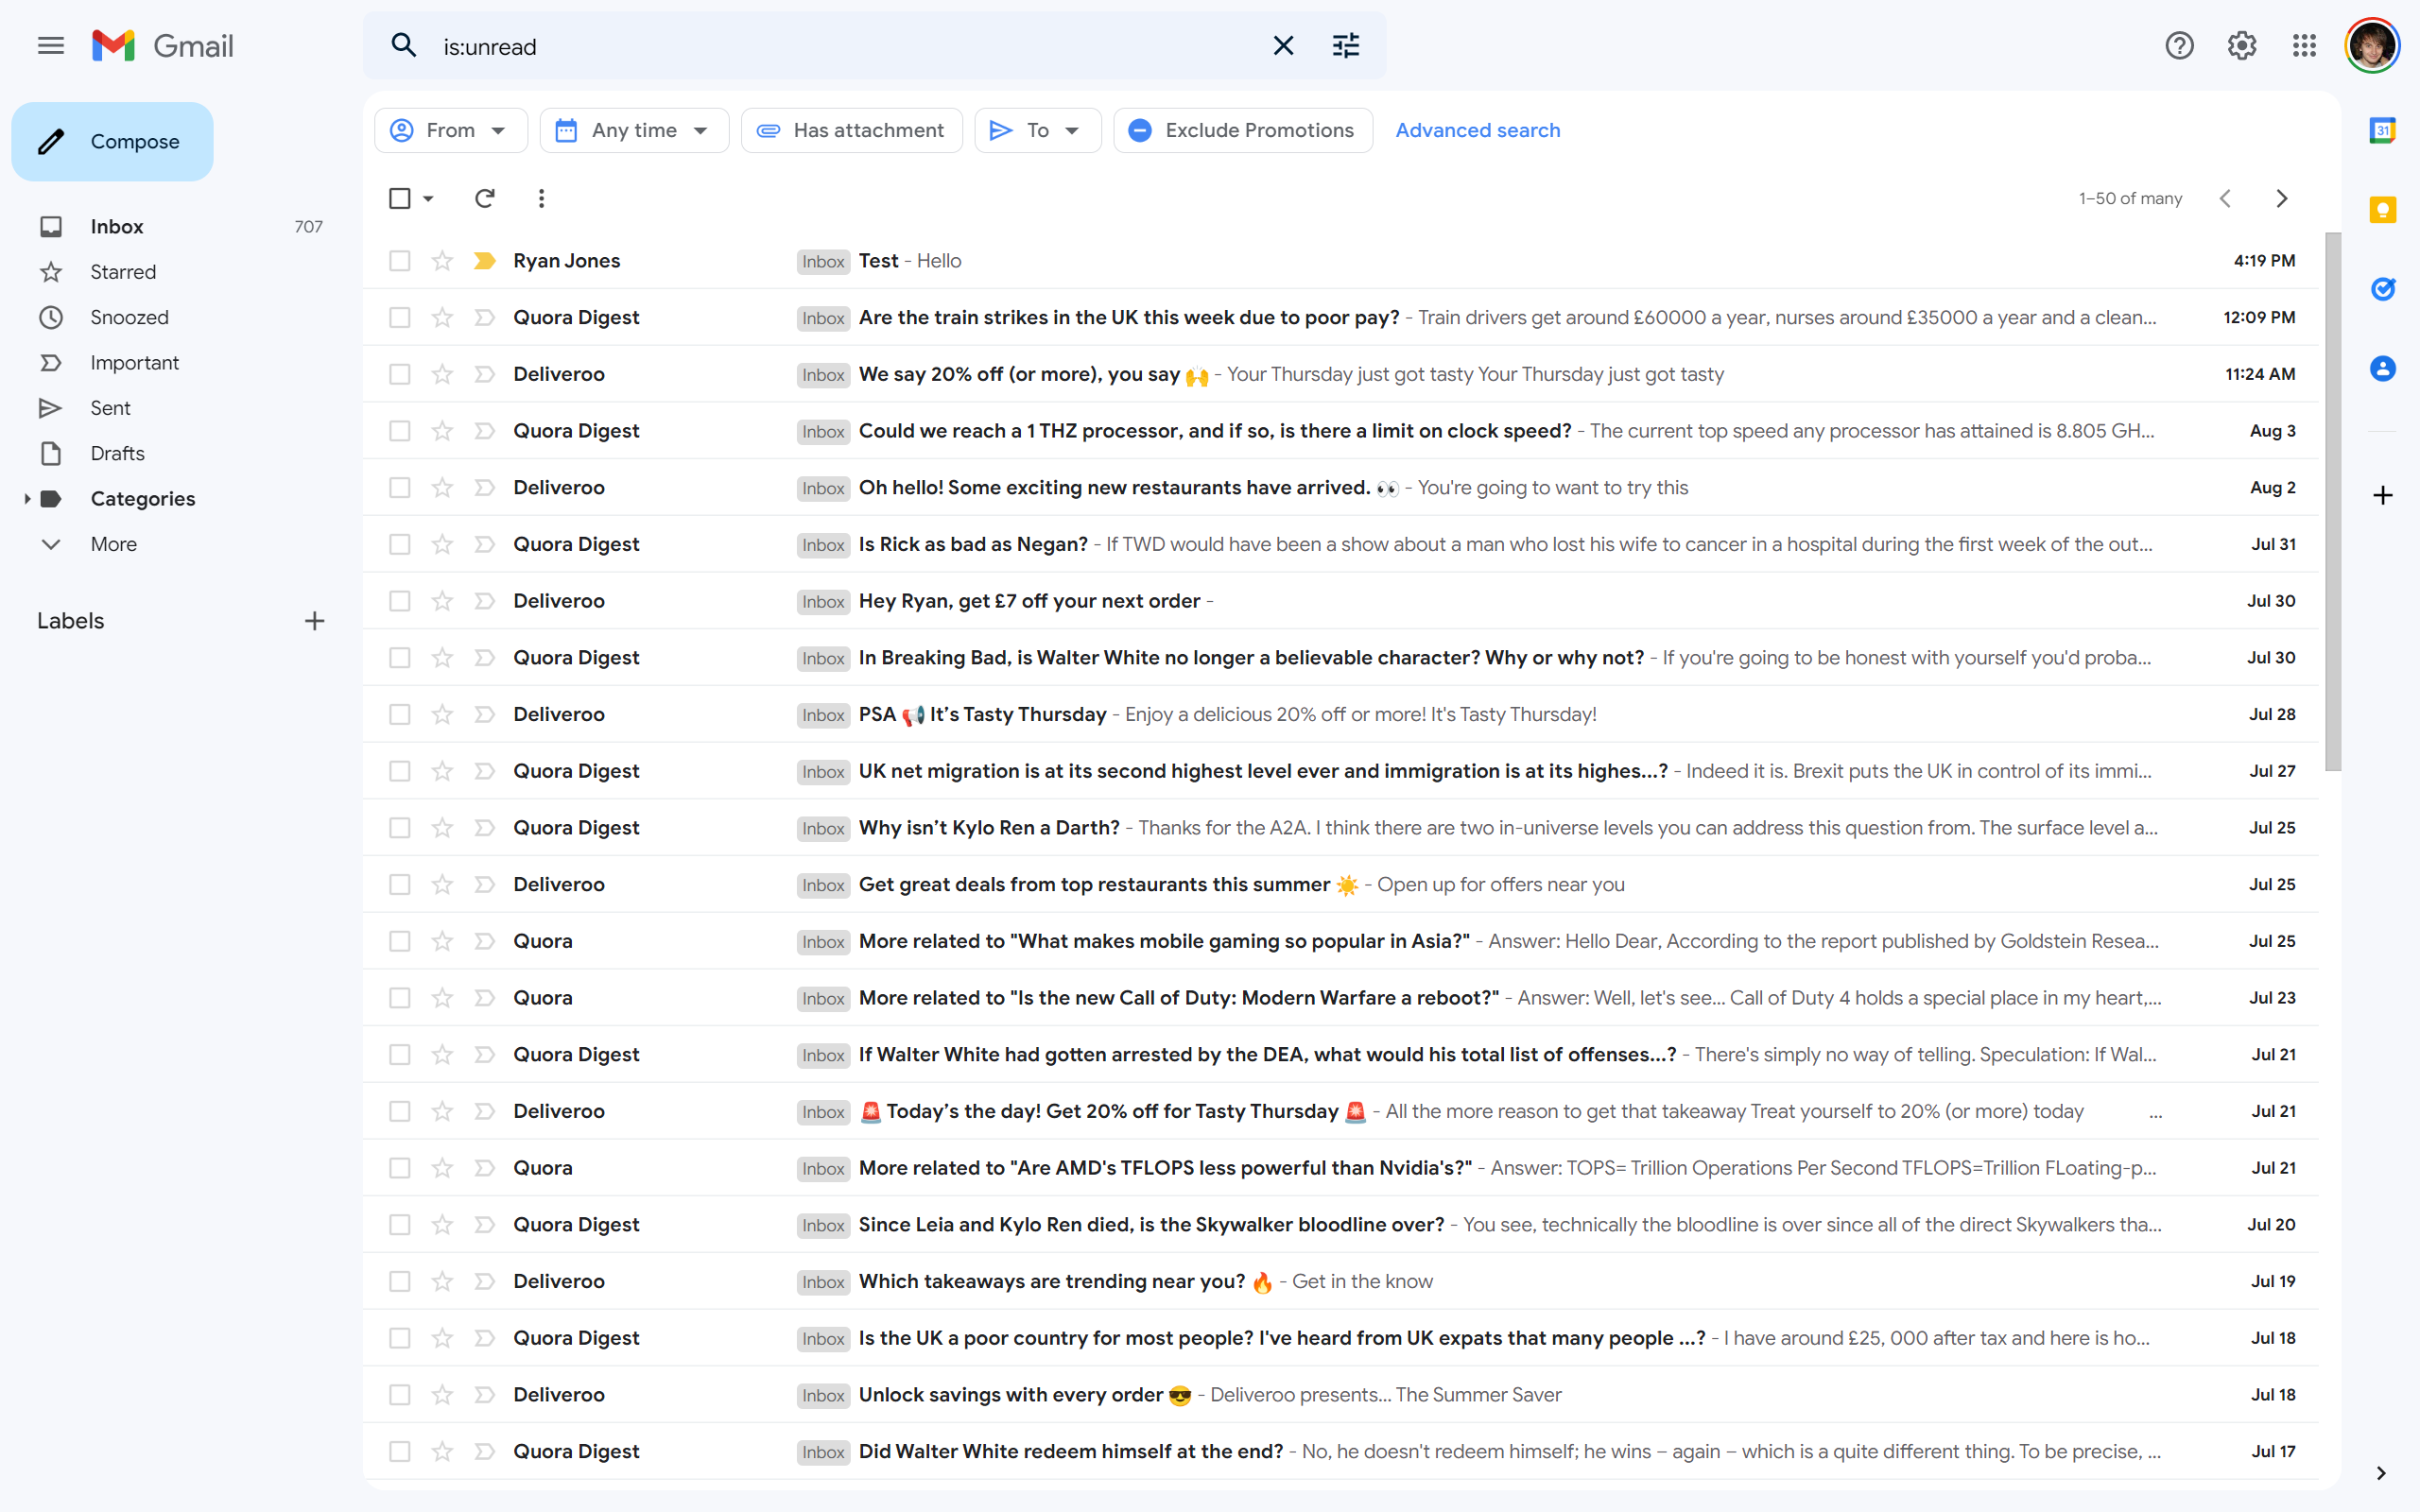The width and height of the screenshot is (2420, 1512).
Task: Check the PSA Tasty Thursday email checkbox
Action: [399, 714]
